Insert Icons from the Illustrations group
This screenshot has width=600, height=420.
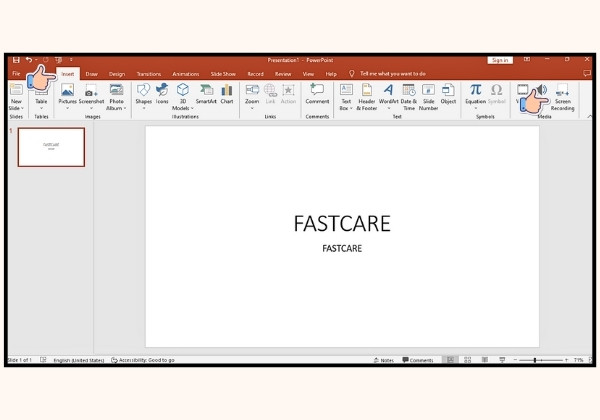162,94
